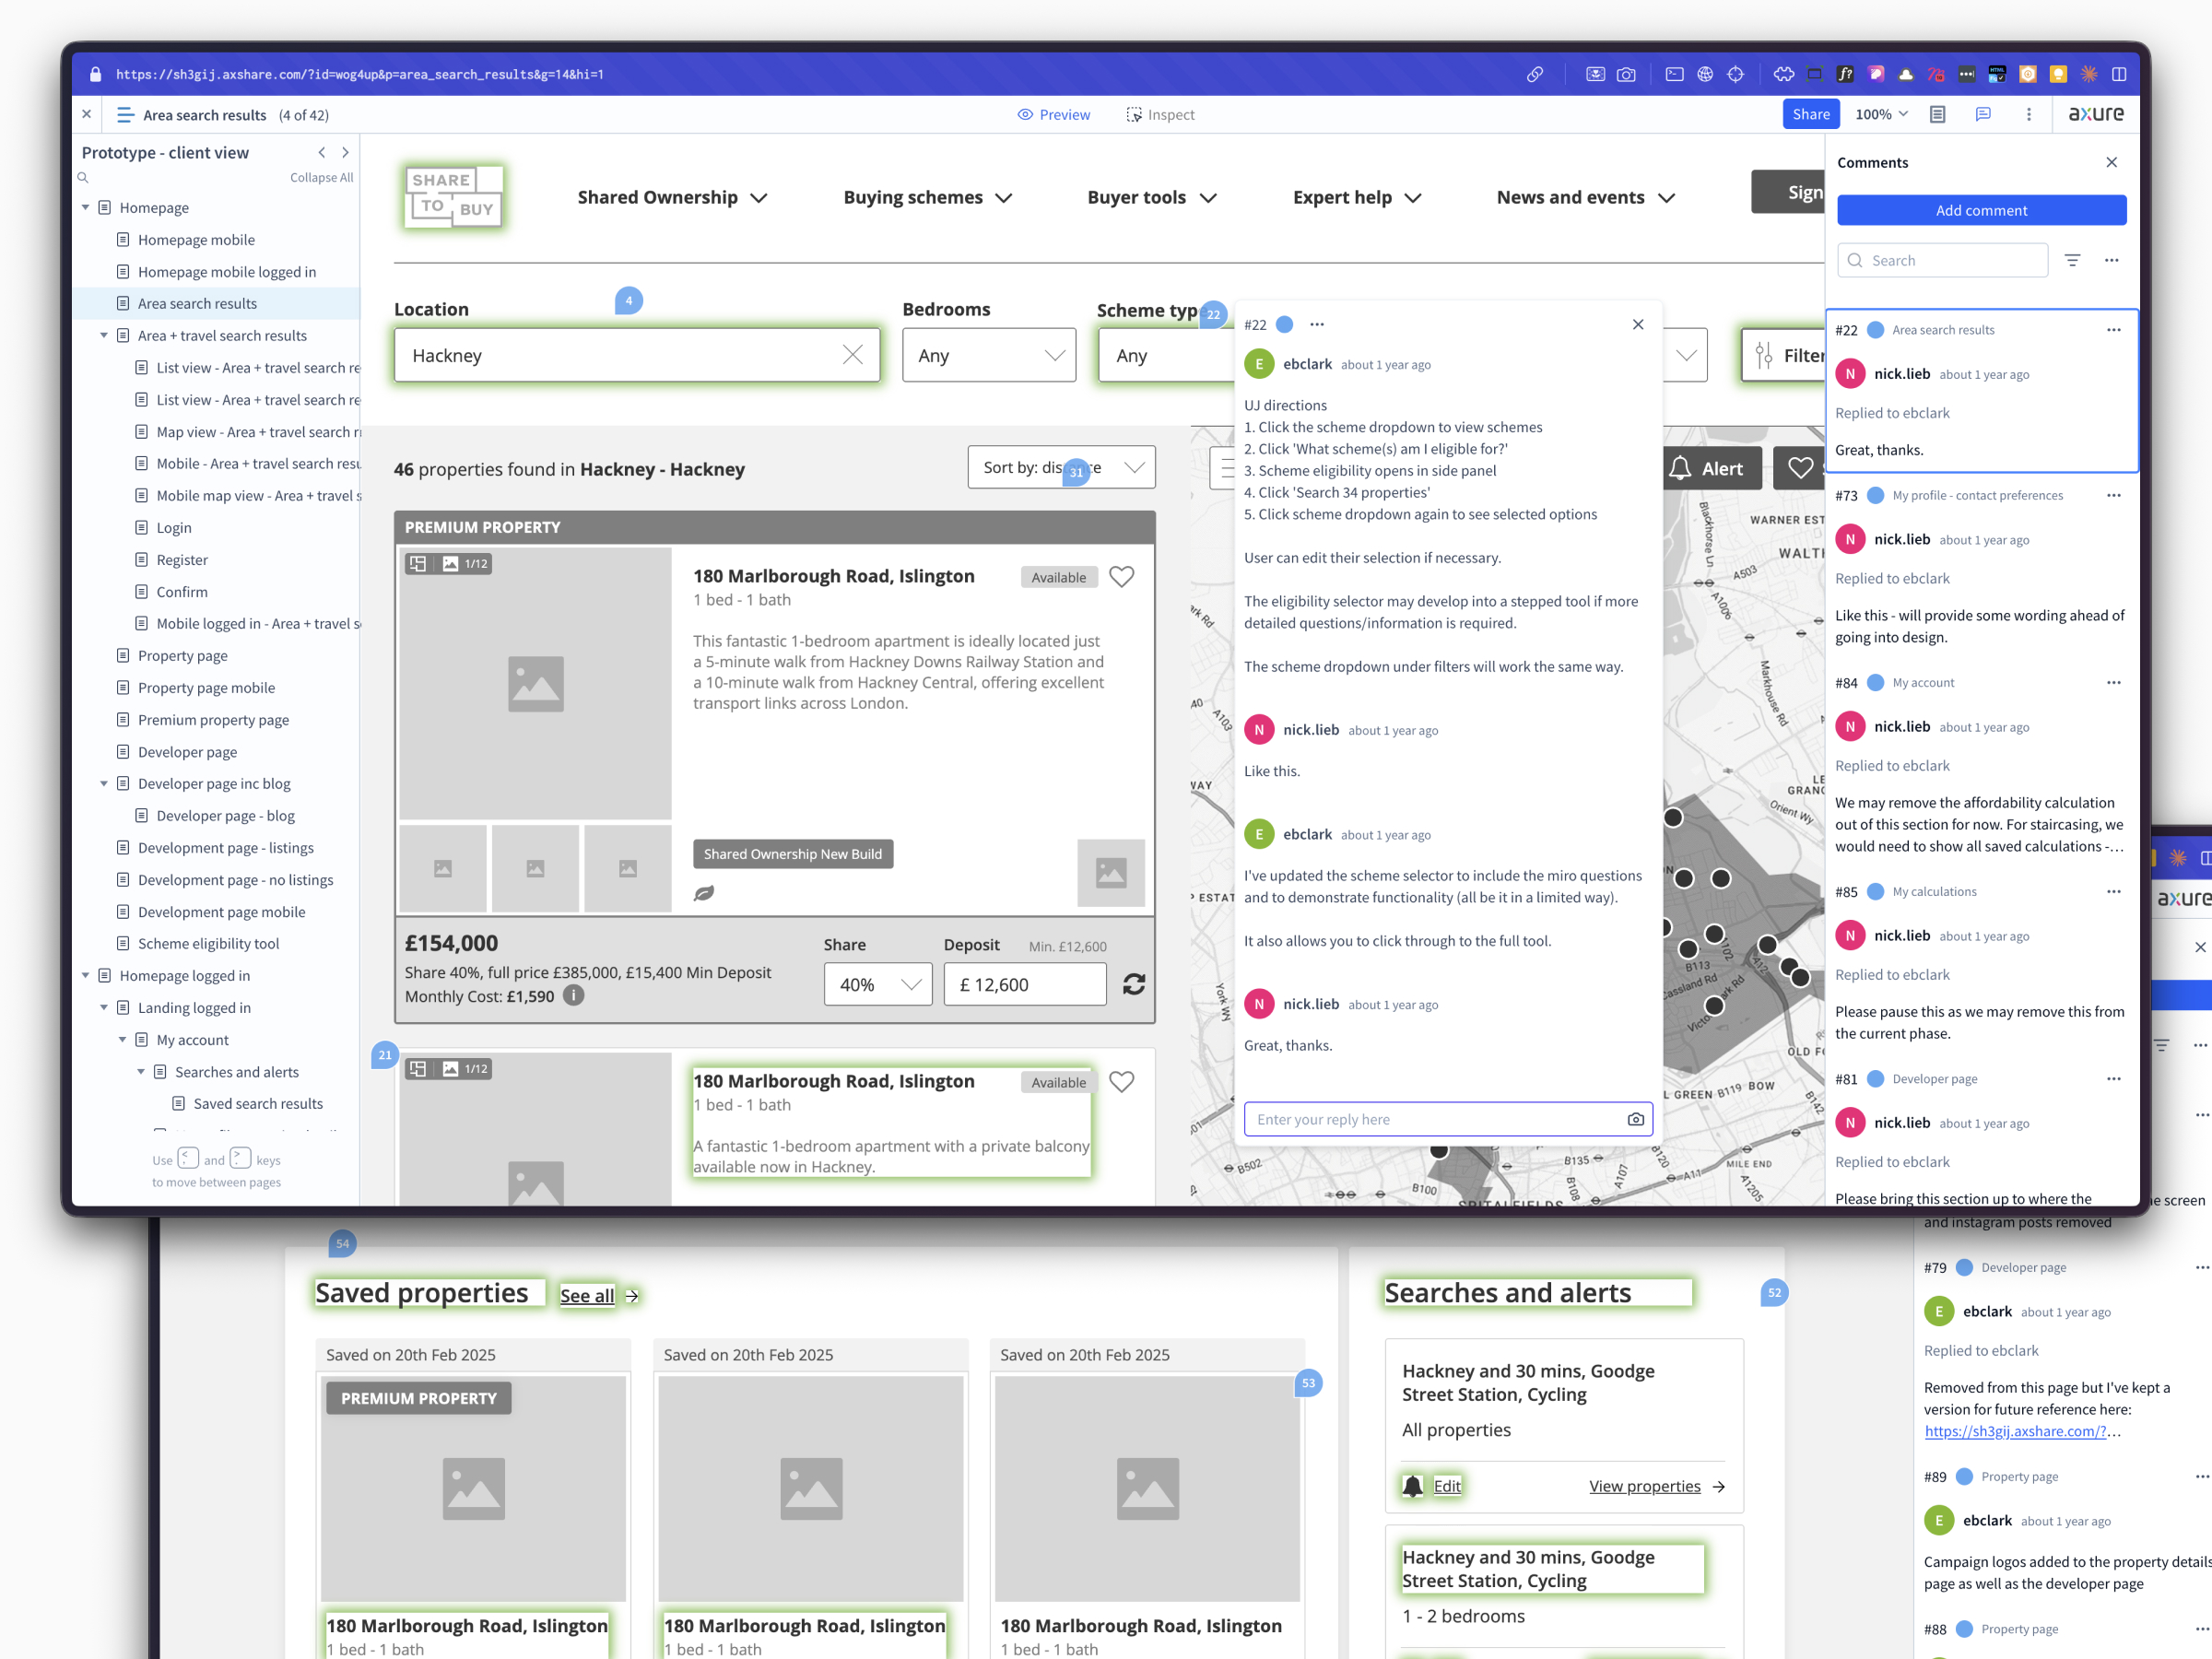Click the refresh icon beside the deposit field

(x=1133, y=984)
